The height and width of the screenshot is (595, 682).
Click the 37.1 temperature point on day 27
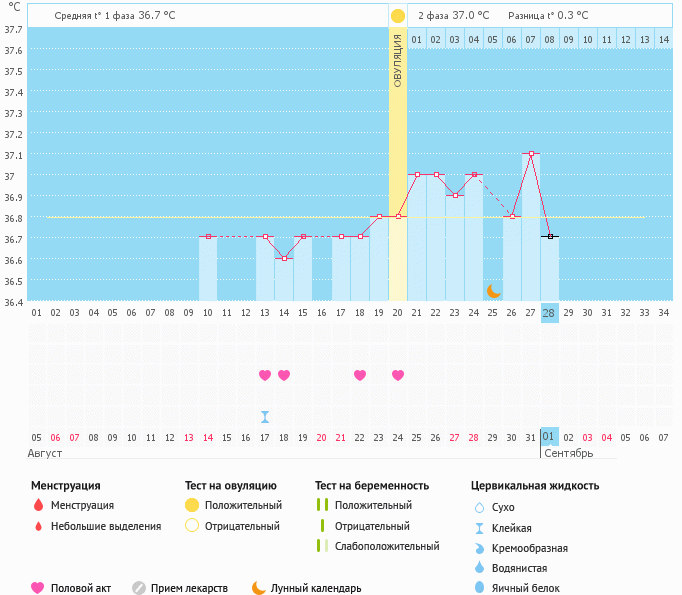pyautogui.click(x=531, y=154)
